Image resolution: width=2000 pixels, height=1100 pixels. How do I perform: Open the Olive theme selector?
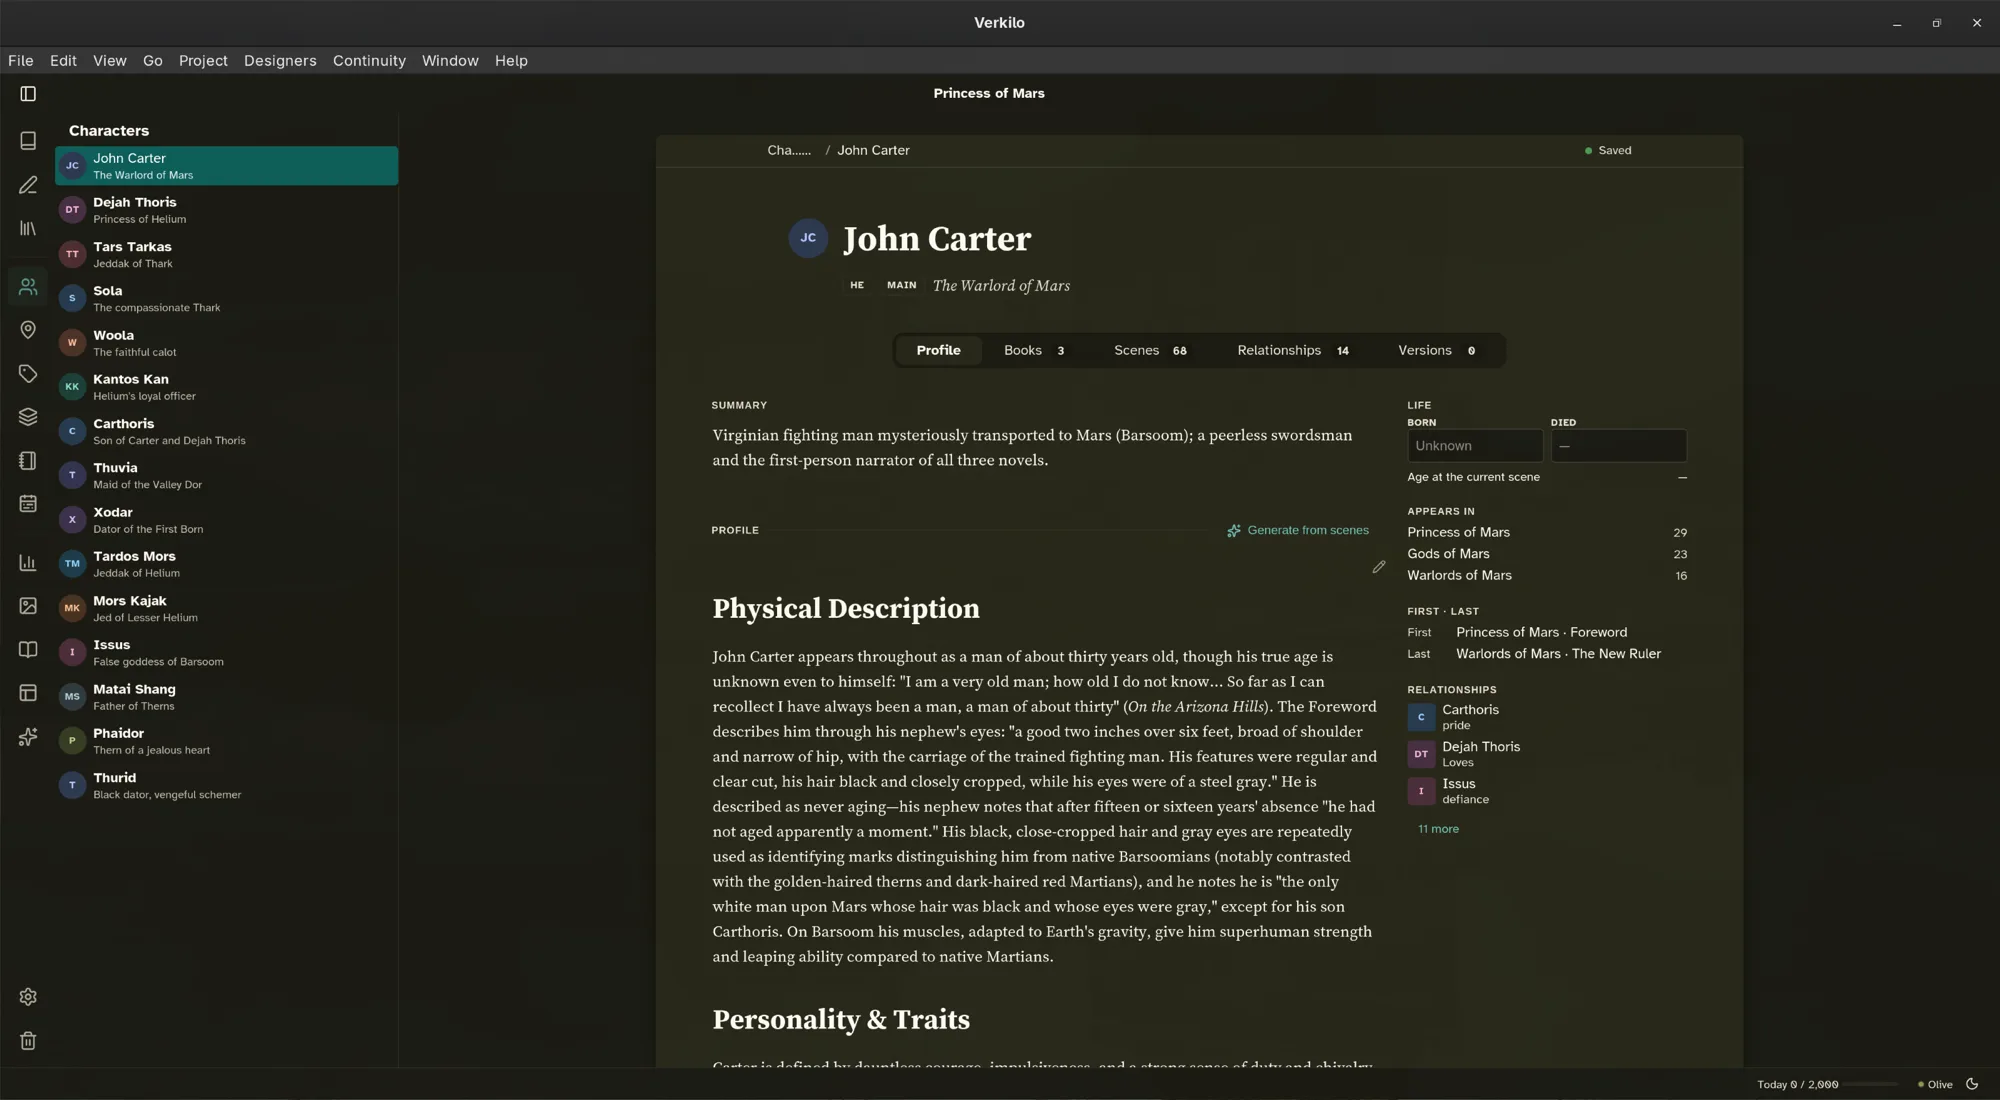click(x=1935, y=1085)
